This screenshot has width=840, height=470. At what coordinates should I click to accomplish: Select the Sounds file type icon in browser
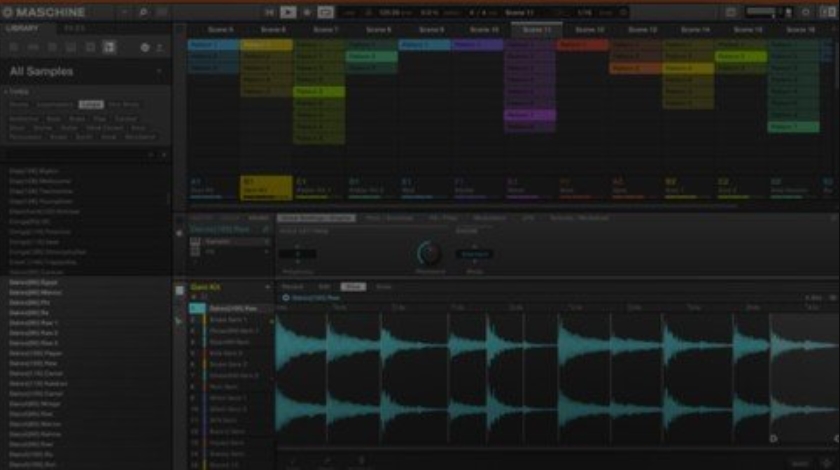tap(52, 48)
